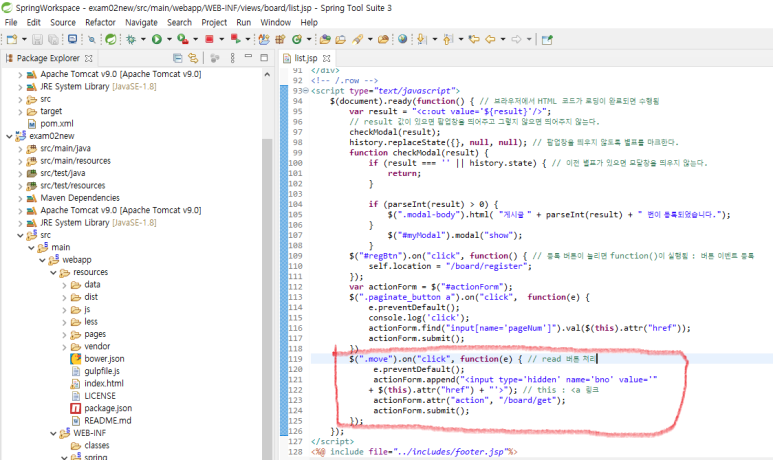Click the Next Annotation arrow icon
Viewport: 773px width, 460px height.
pos(422,39)
